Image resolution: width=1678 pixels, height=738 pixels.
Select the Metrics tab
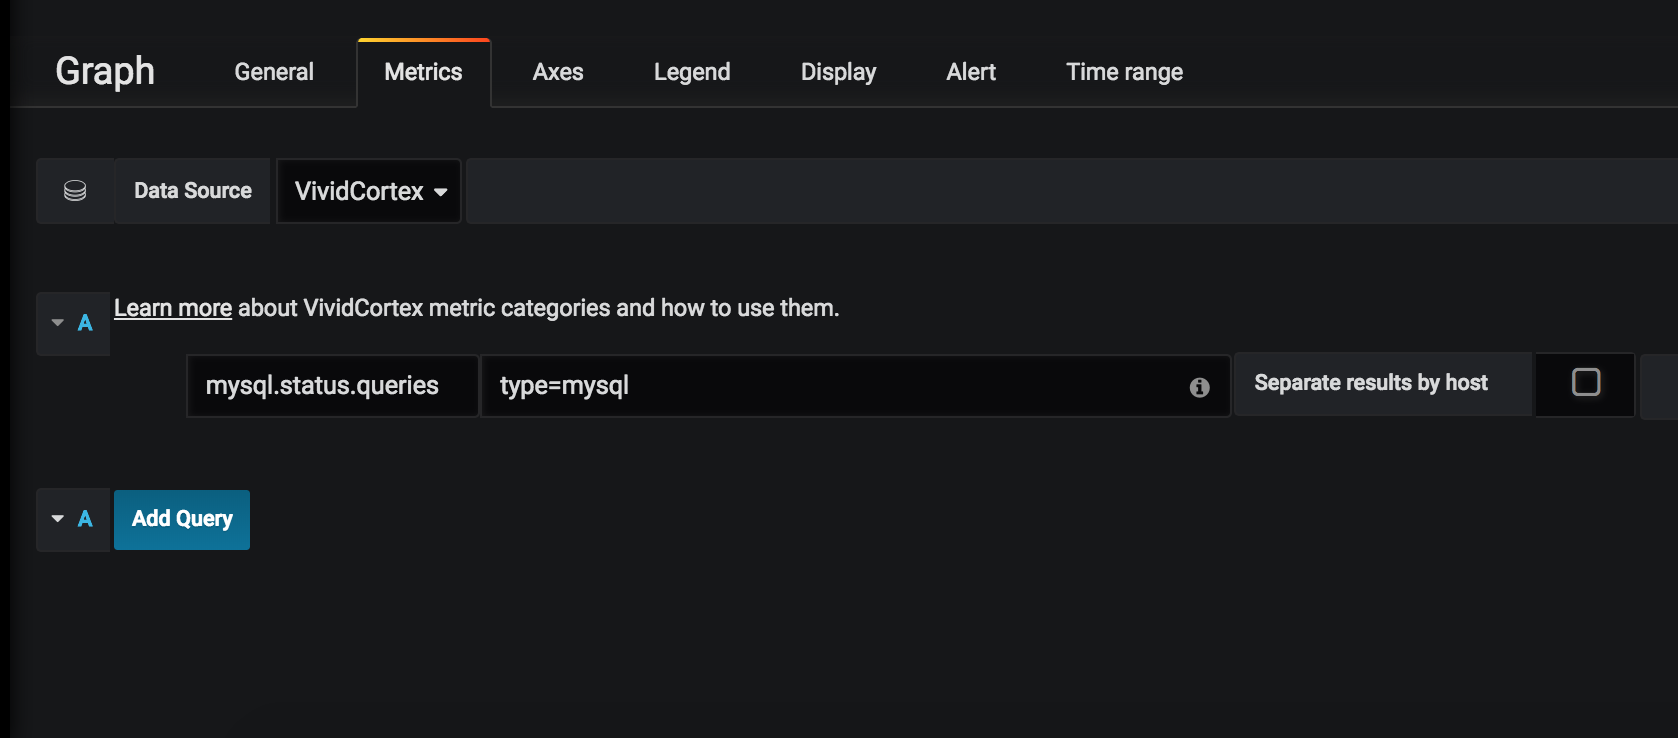424,72
